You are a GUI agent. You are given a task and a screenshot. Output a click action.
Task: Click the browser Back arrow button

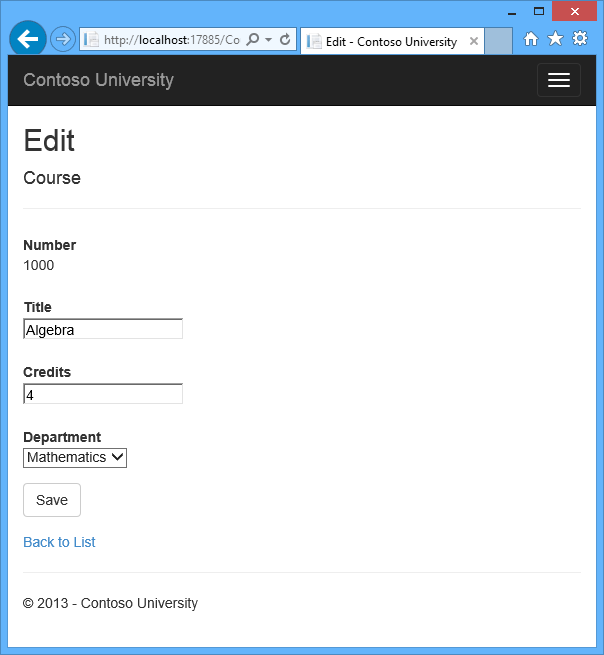pos(27,39)
